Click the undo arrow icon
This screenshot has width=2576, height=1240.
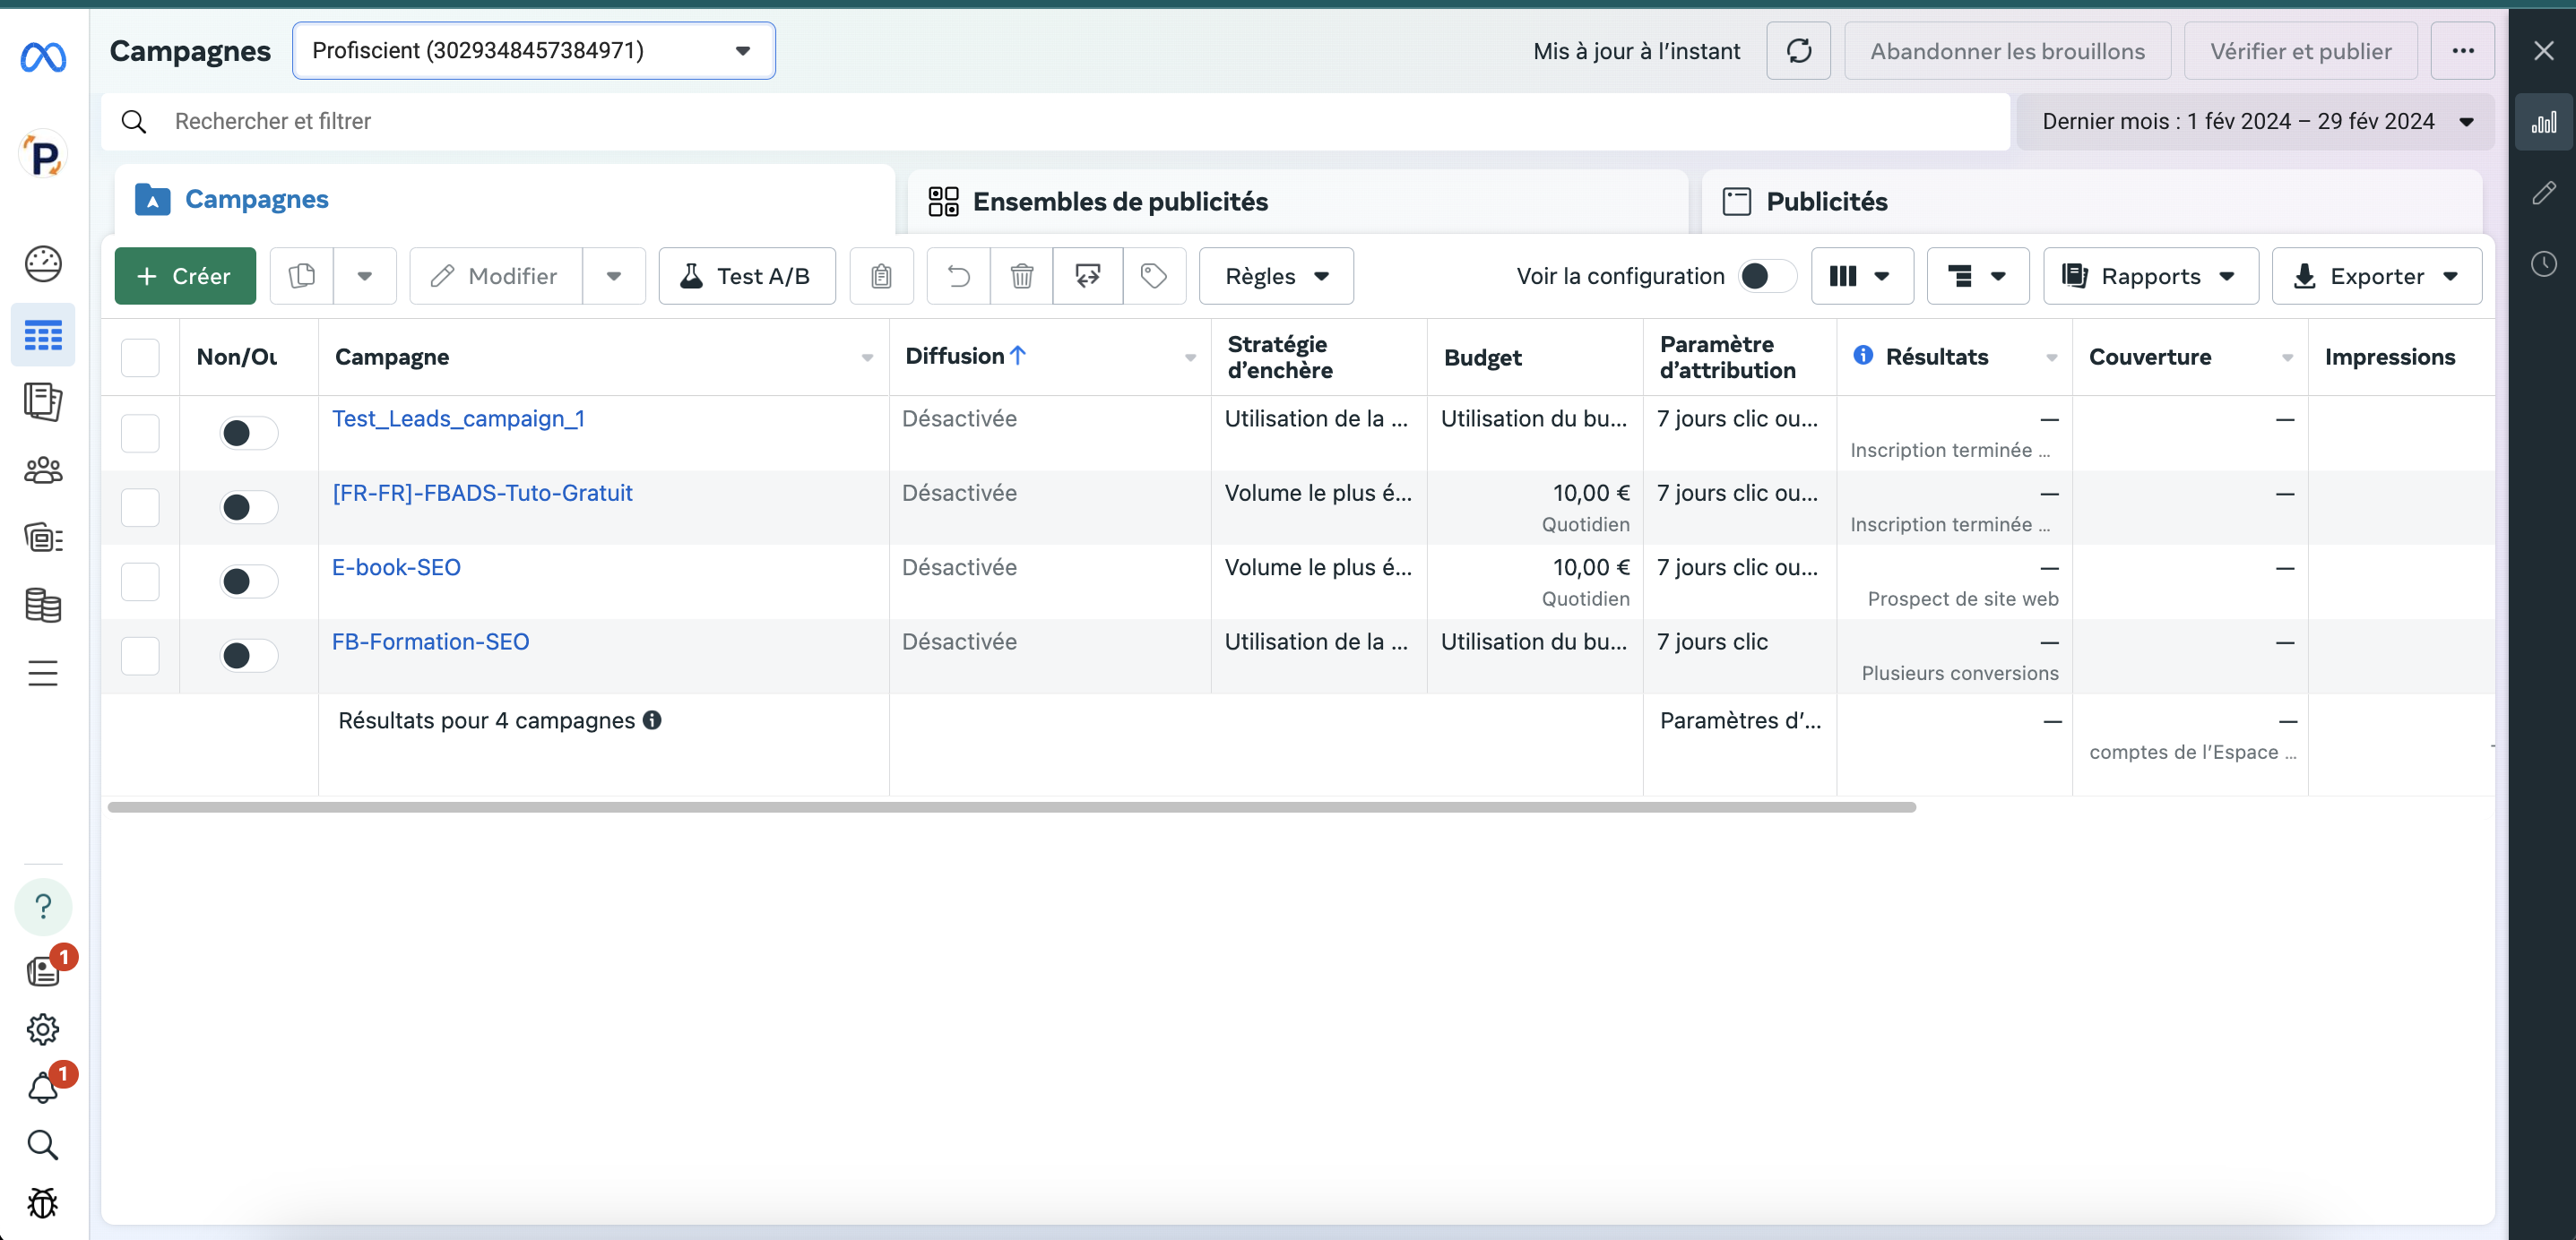(959, 276)
